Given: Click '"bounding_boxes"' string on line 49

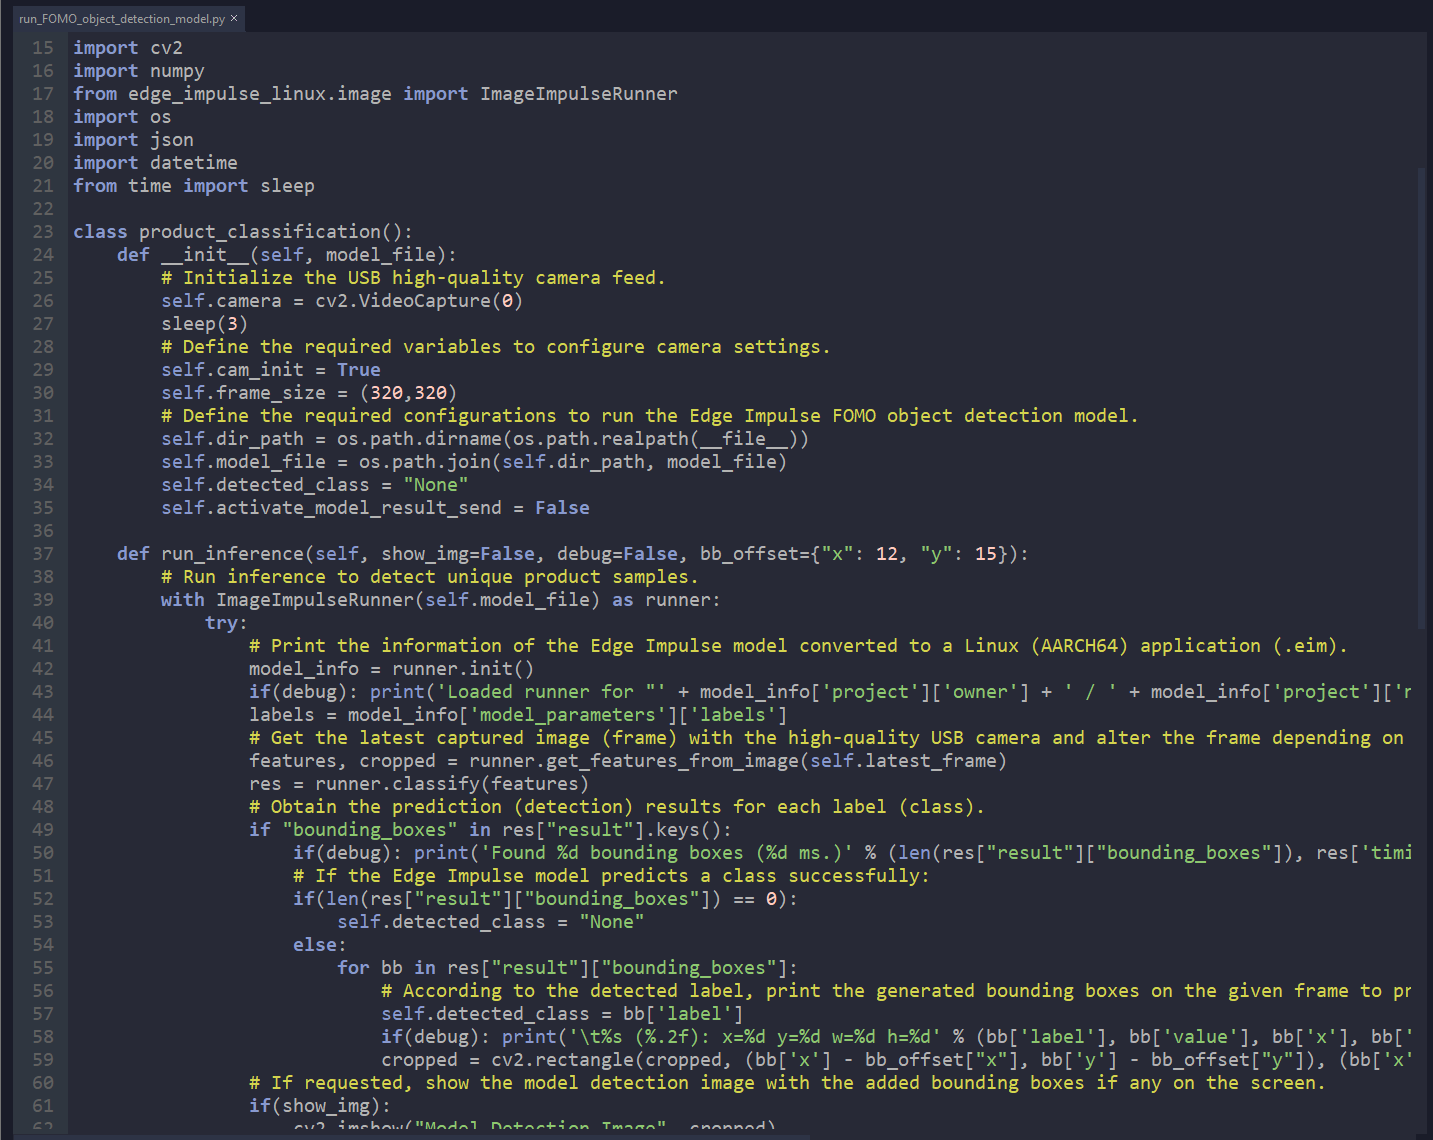Looking at the screenshot, I should click(x=370, y=830).
